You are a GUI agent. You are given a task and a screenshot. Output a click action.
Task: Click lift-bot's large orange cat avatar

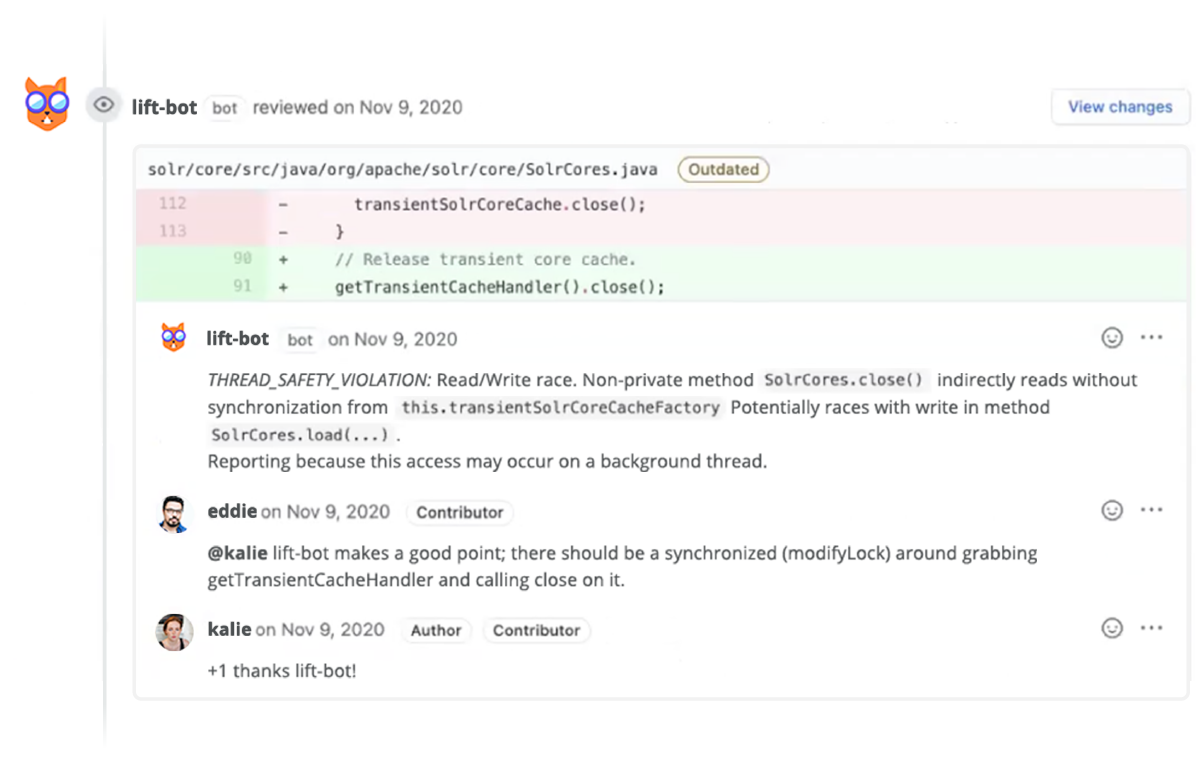tap(46, 103)
